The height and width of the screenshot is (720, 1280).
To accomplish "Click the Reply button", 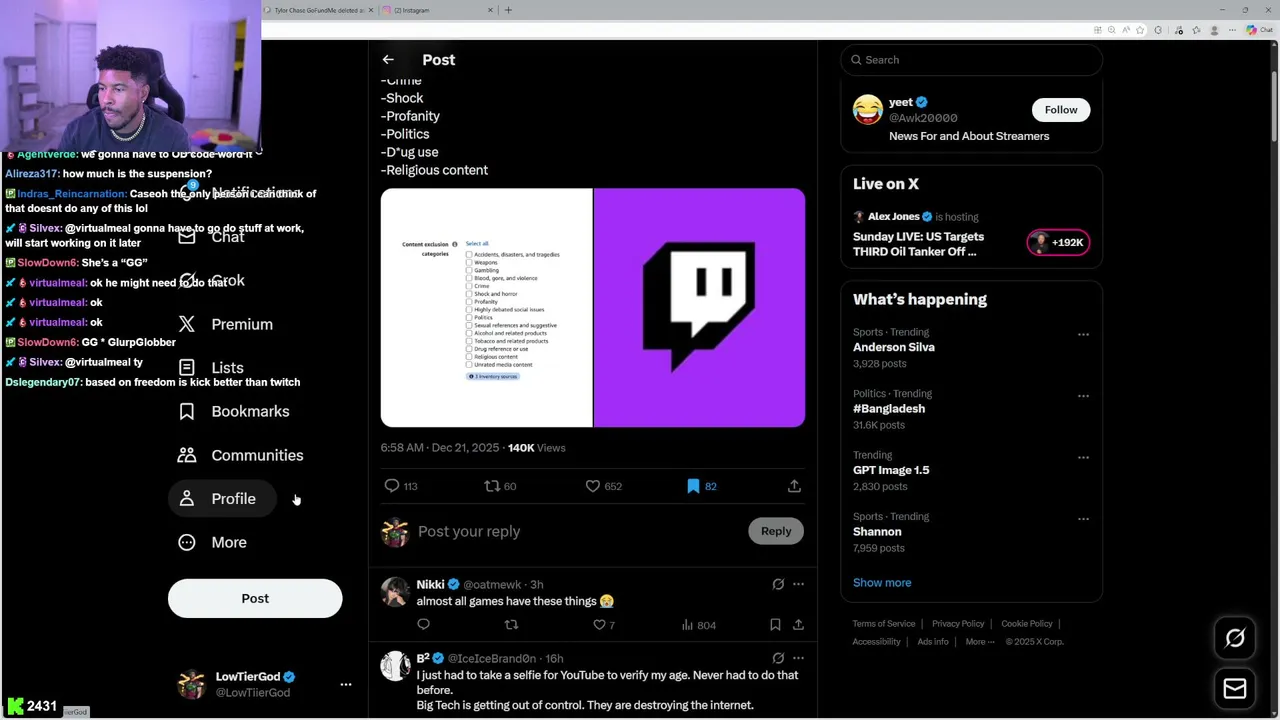I will coord(776,531).
